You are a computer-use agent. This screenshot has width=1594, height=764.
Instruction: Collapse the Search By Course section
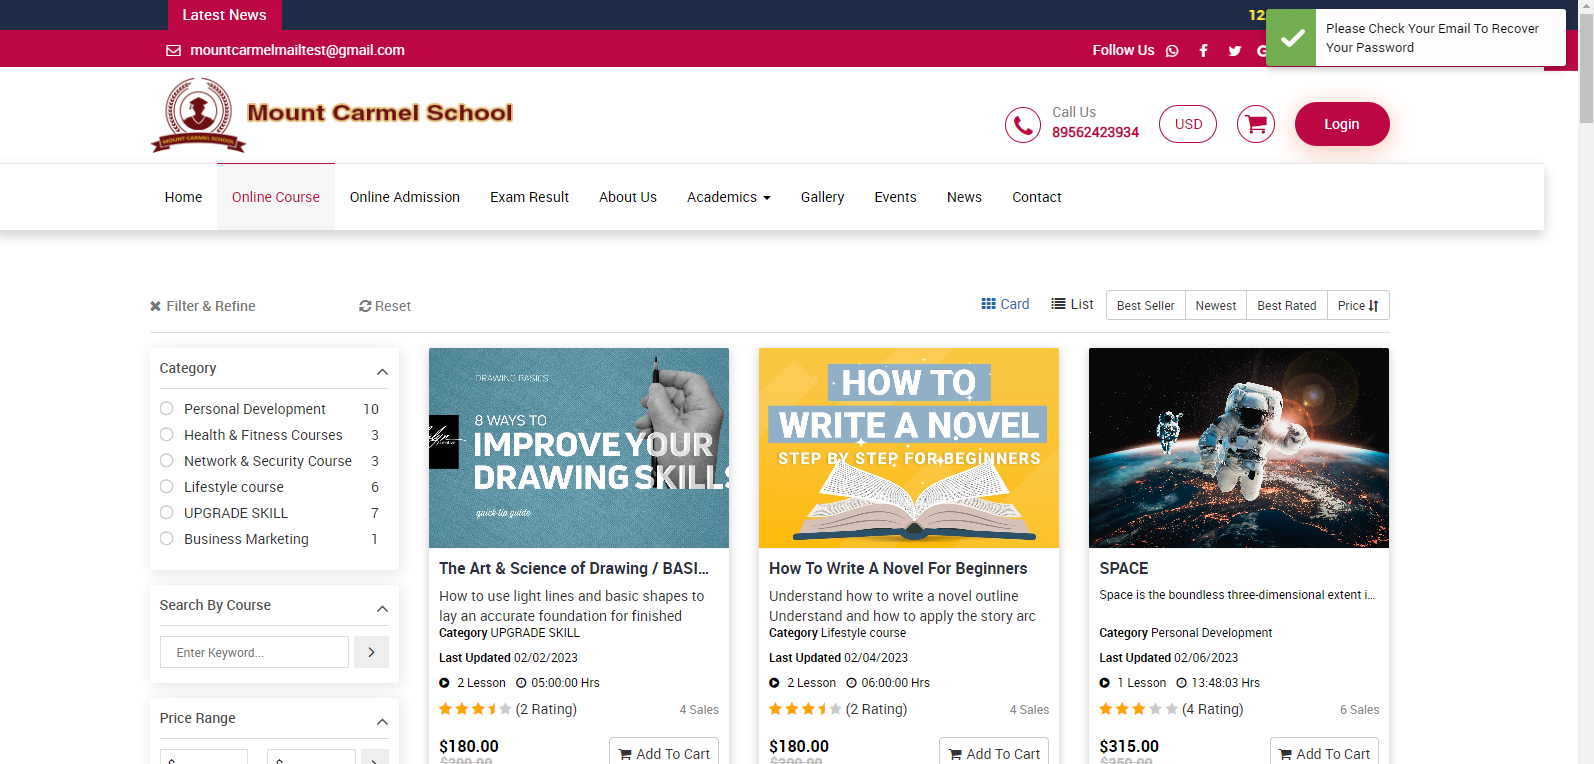pyautogui.click(x=382, y=609)
